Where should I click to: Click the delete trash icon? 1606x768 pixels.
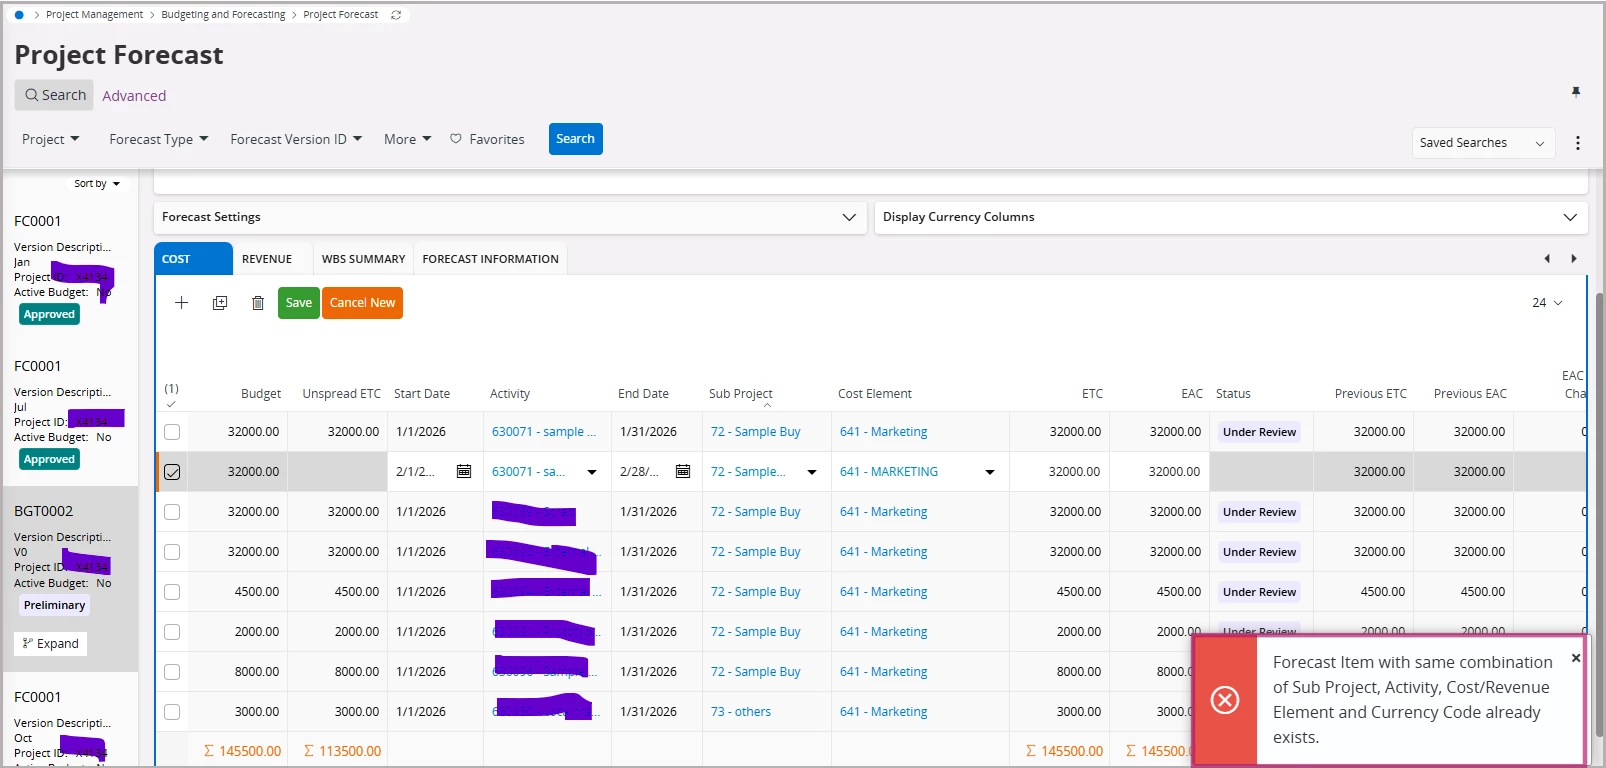point(258,303)
